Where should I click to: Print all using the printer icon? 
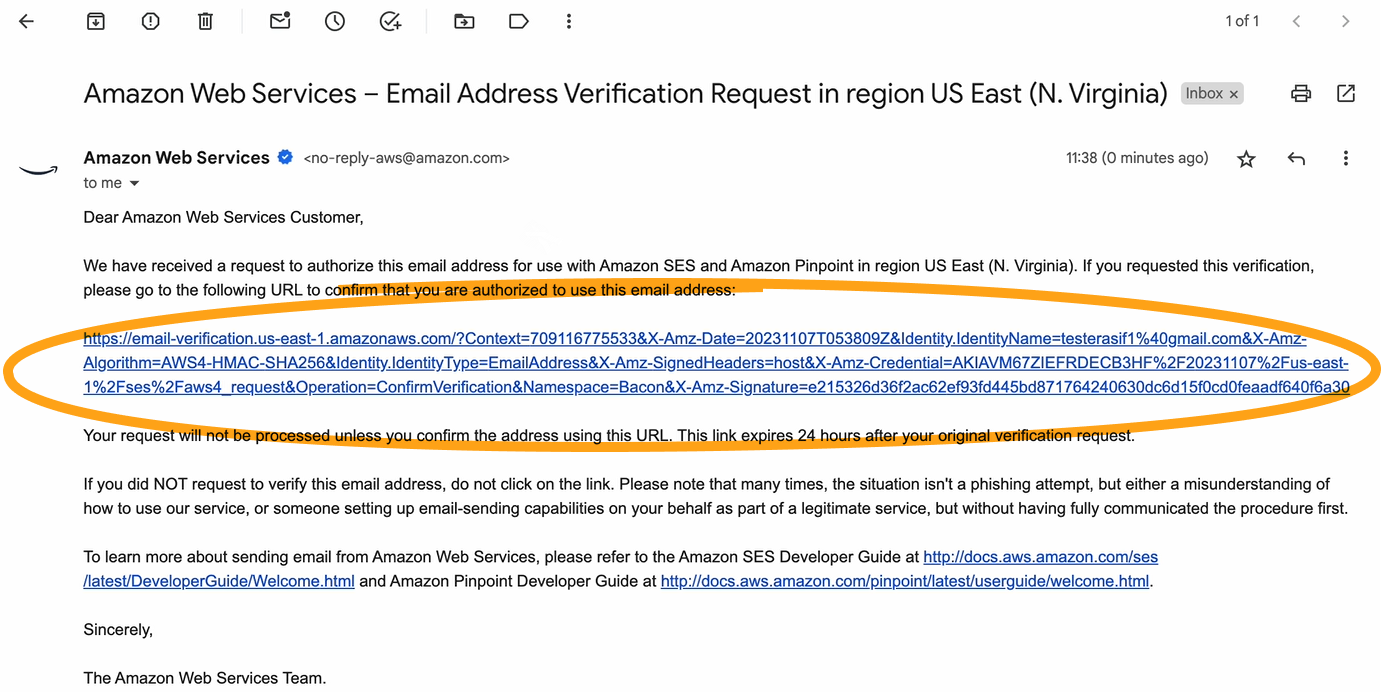coord(1301,94)
